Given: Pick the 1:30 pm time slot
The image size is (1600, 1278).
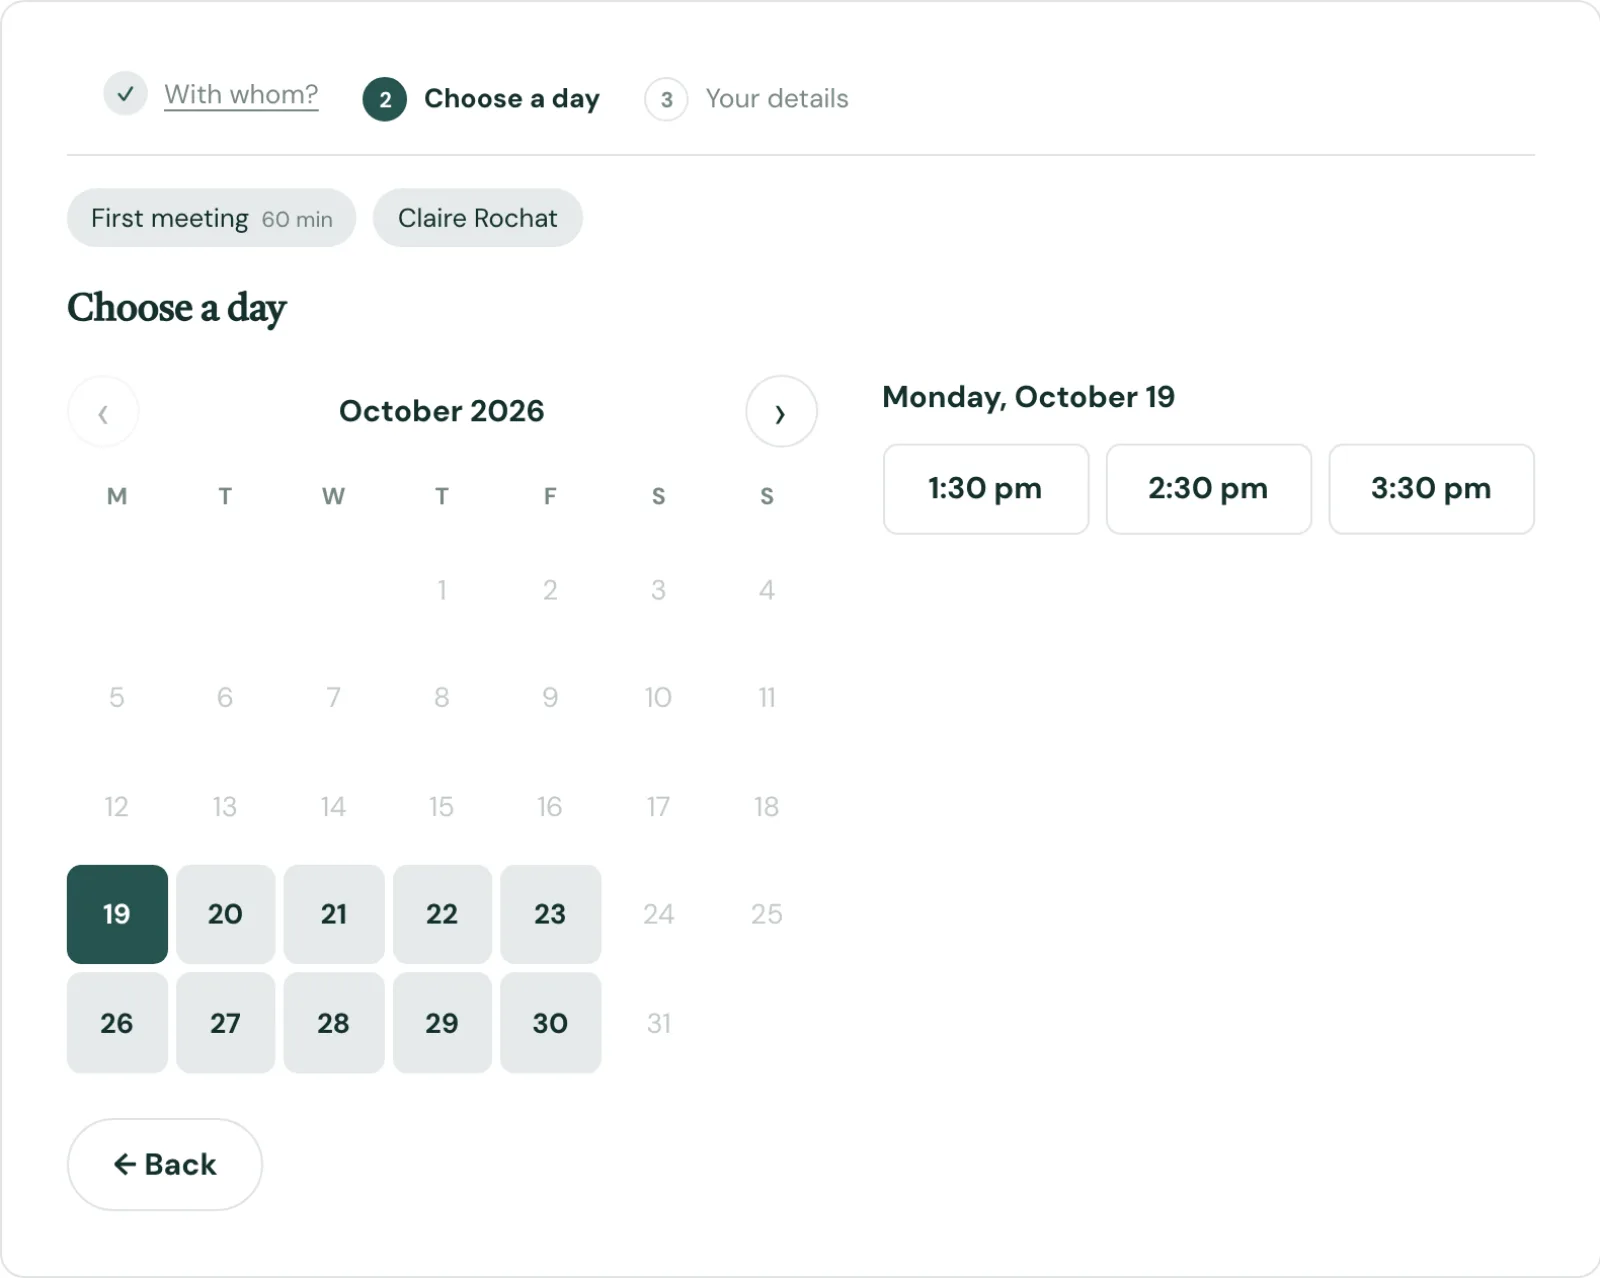Looking at the screenshot, I should (x=986, y=489).
